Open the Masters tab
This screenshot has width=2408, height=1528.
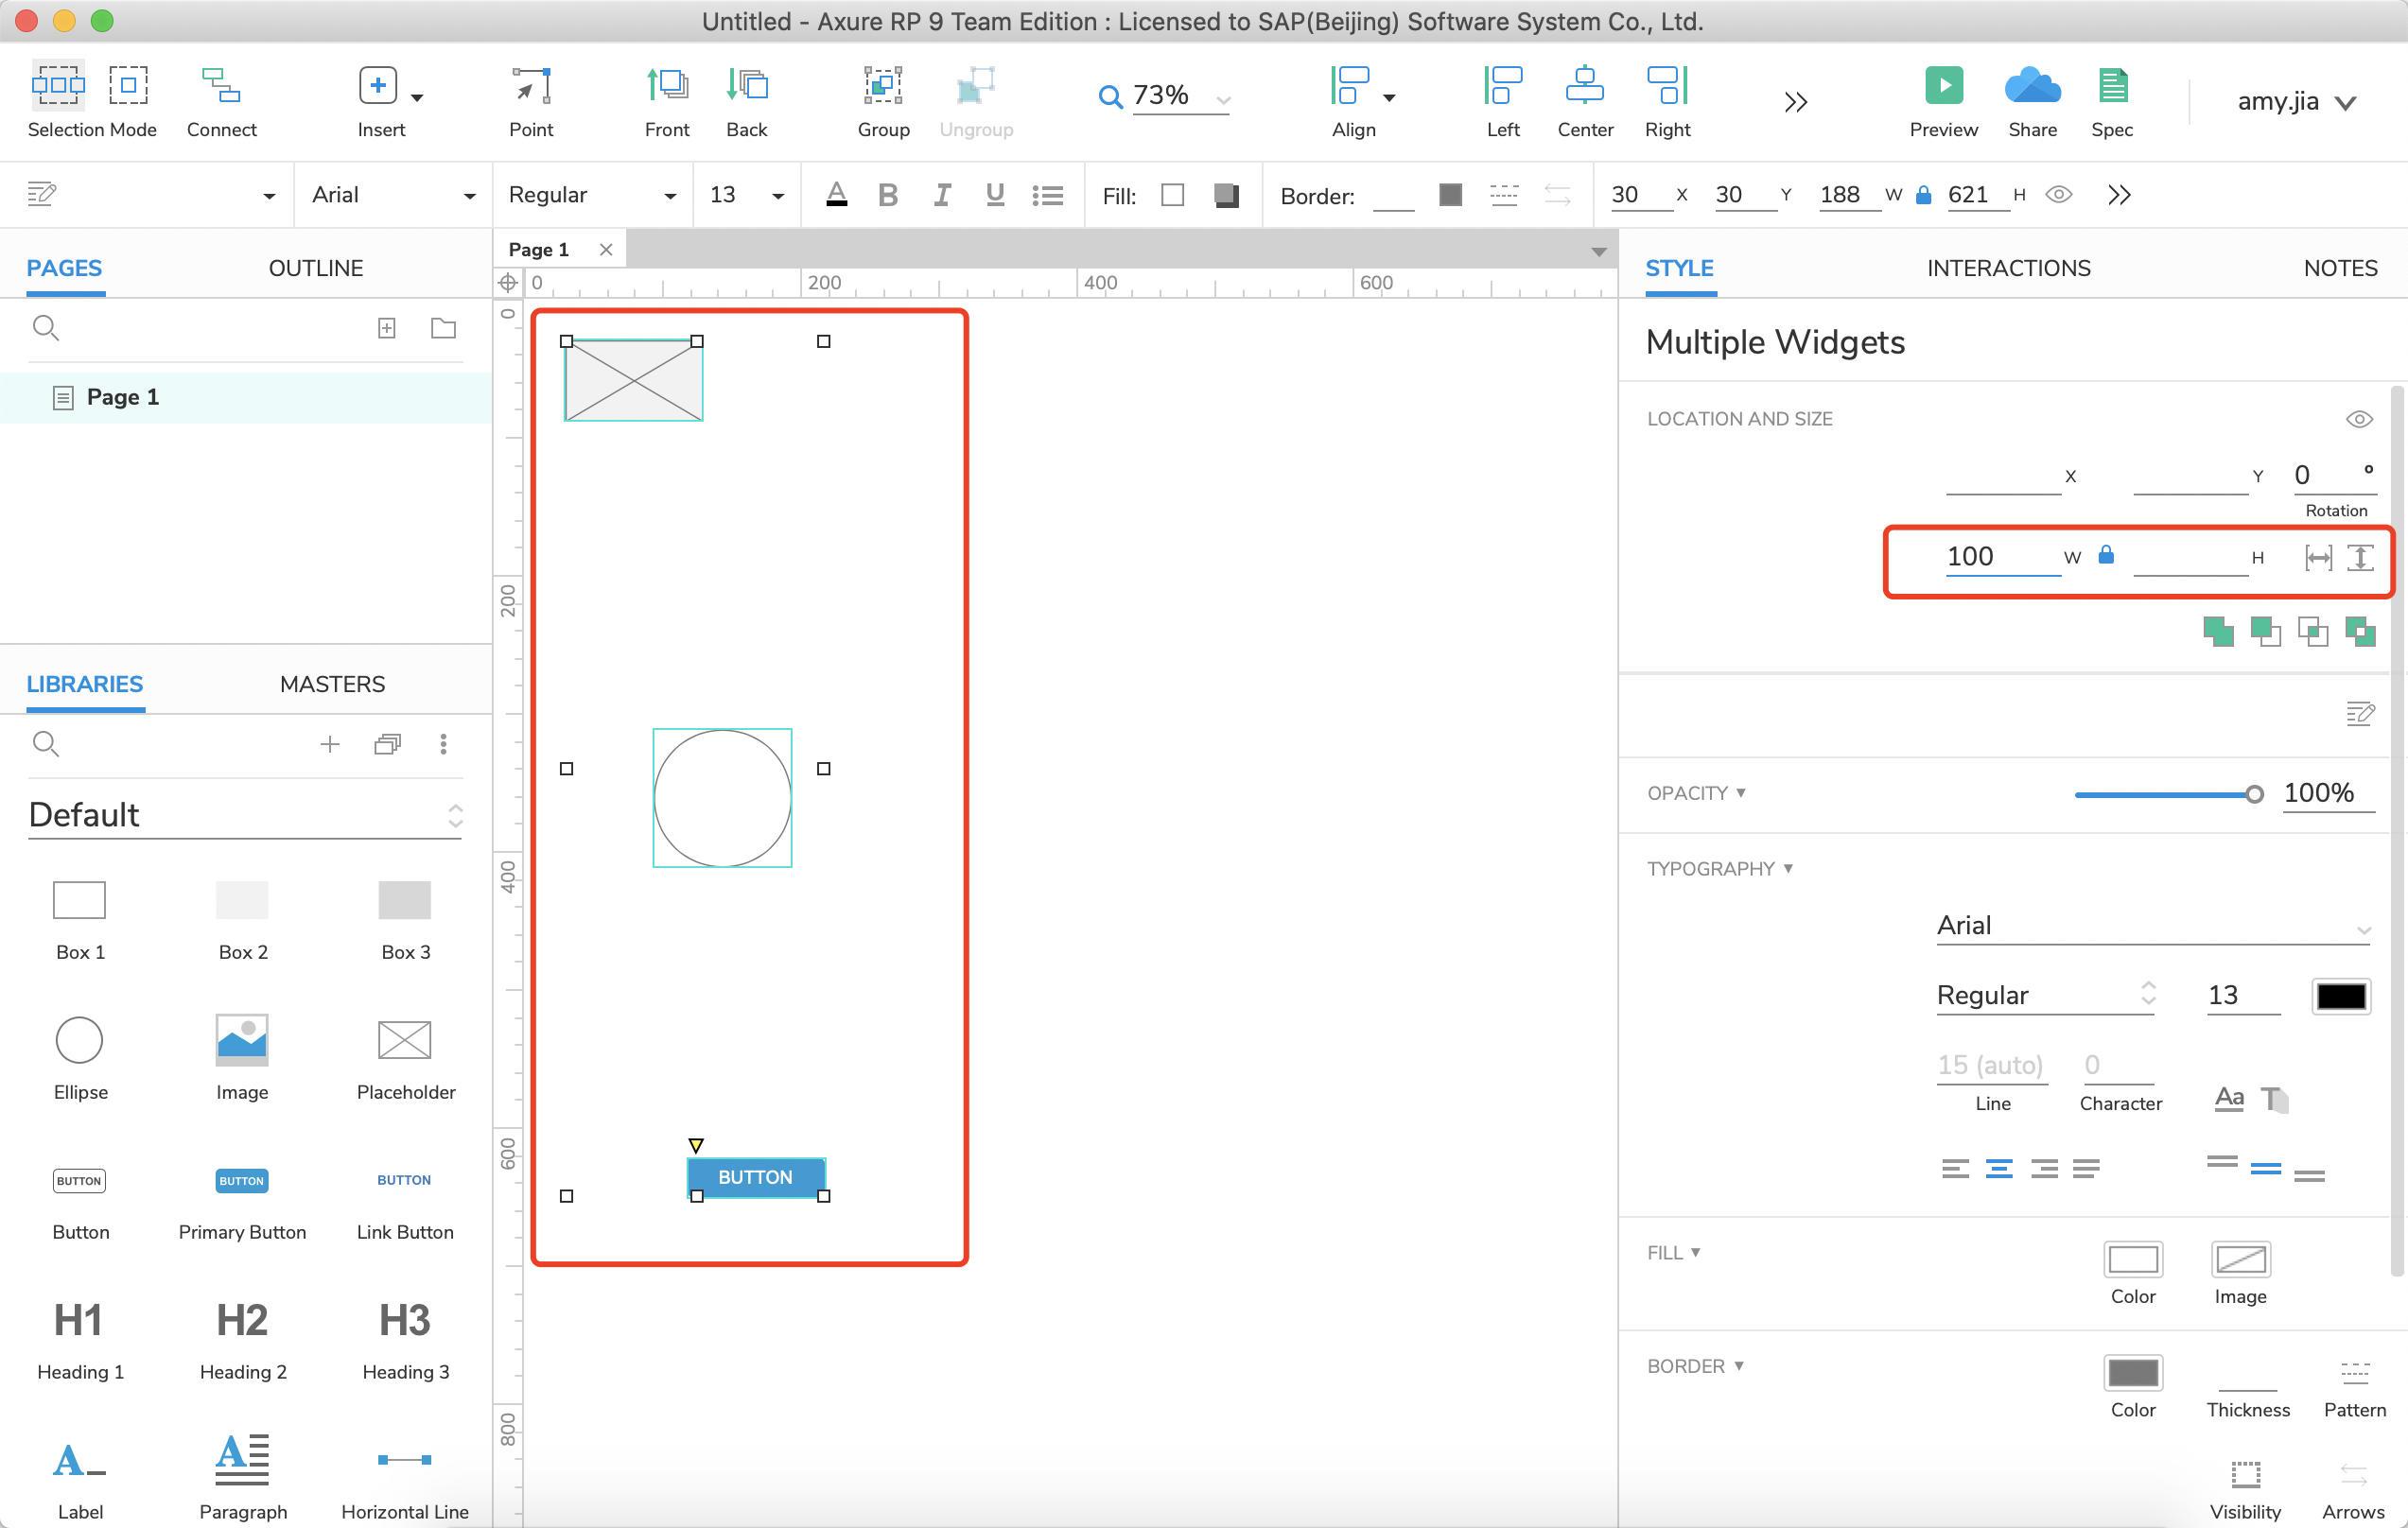coord(332,684)
